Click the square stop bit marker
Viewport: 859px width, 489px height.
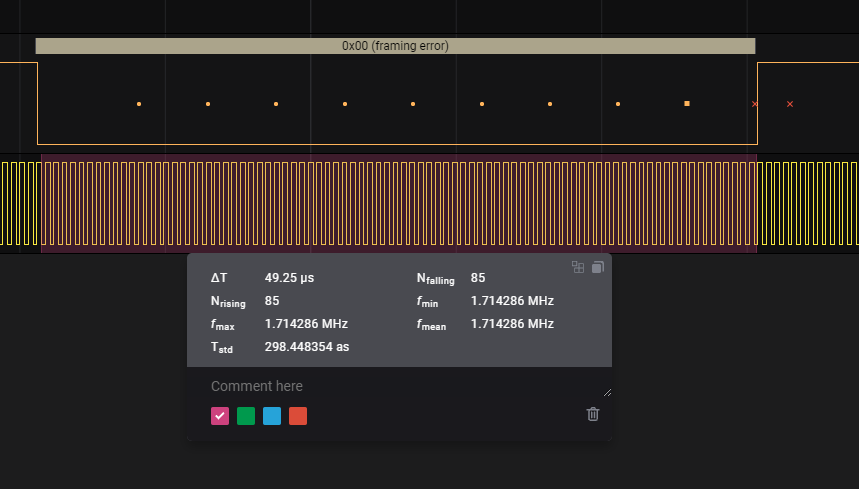click(687, 104)
